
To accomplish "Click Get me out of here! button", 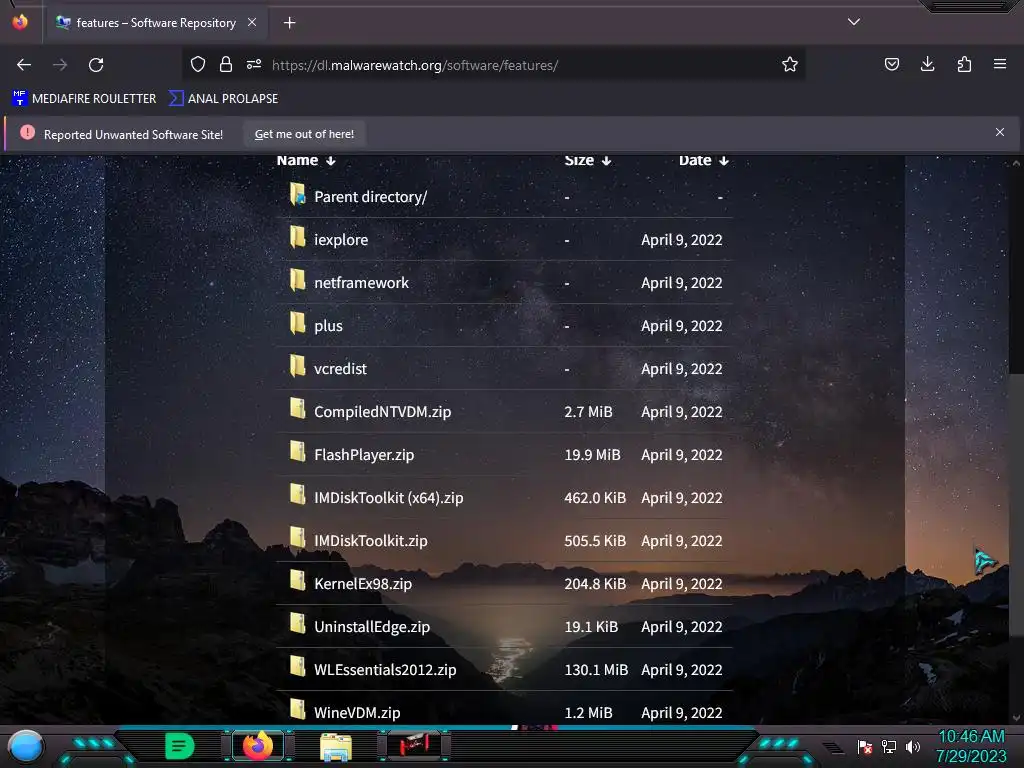I will (304, 134).
